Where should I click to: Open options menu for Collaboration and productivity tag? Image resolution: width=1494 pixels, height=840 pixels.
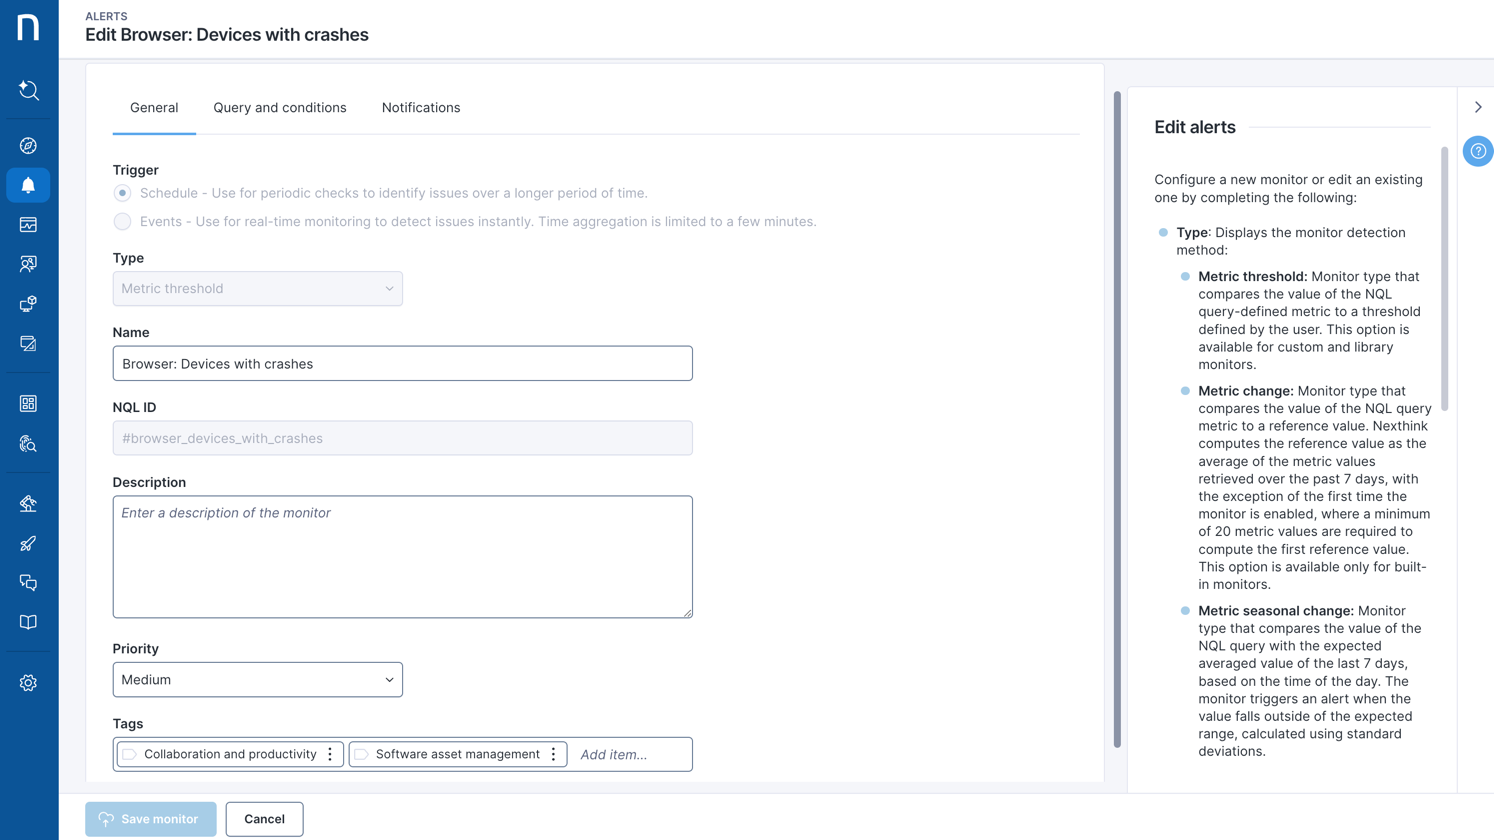tap(330, 754)
